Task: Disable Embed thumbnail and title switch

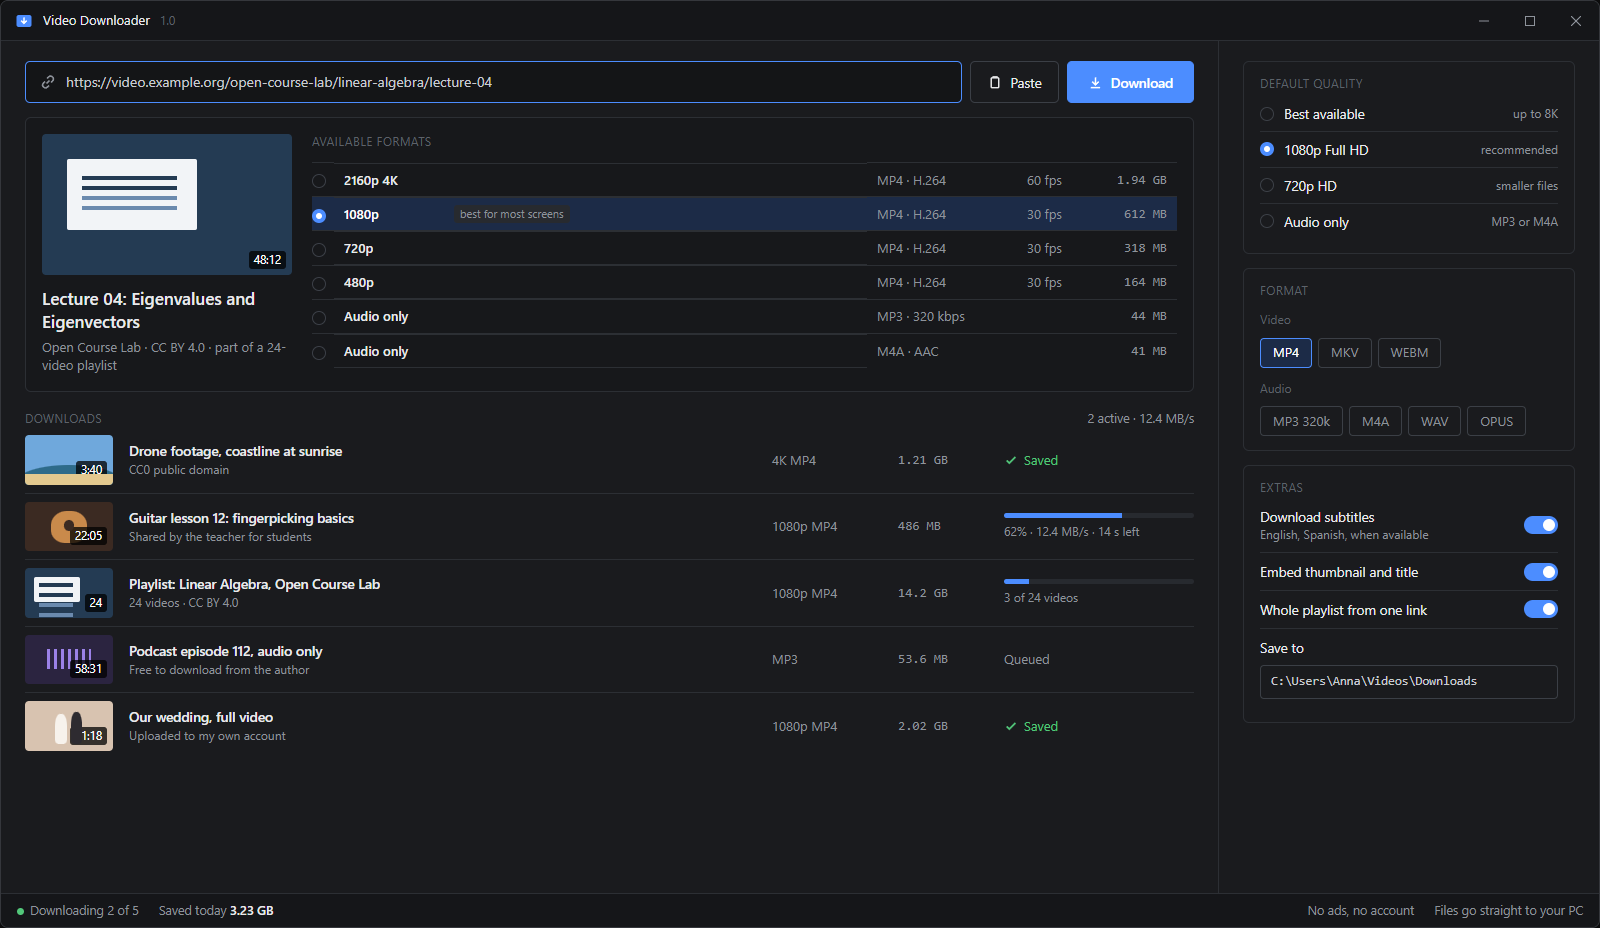Action: (1541, 572)
